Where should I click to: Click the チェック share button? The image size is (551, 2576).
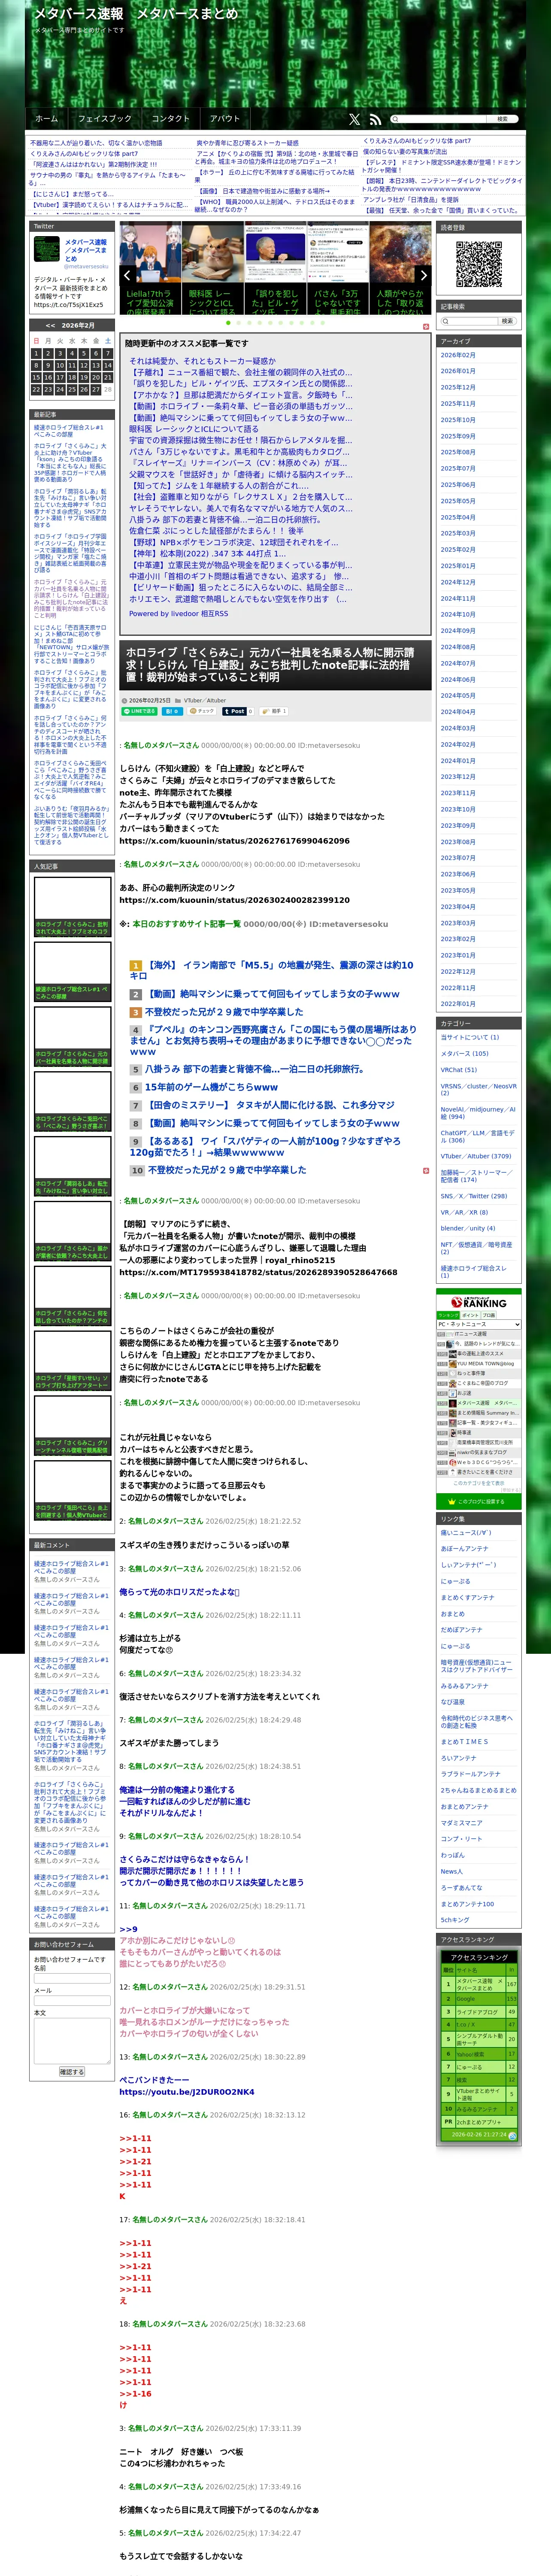[x=202, y=711]
